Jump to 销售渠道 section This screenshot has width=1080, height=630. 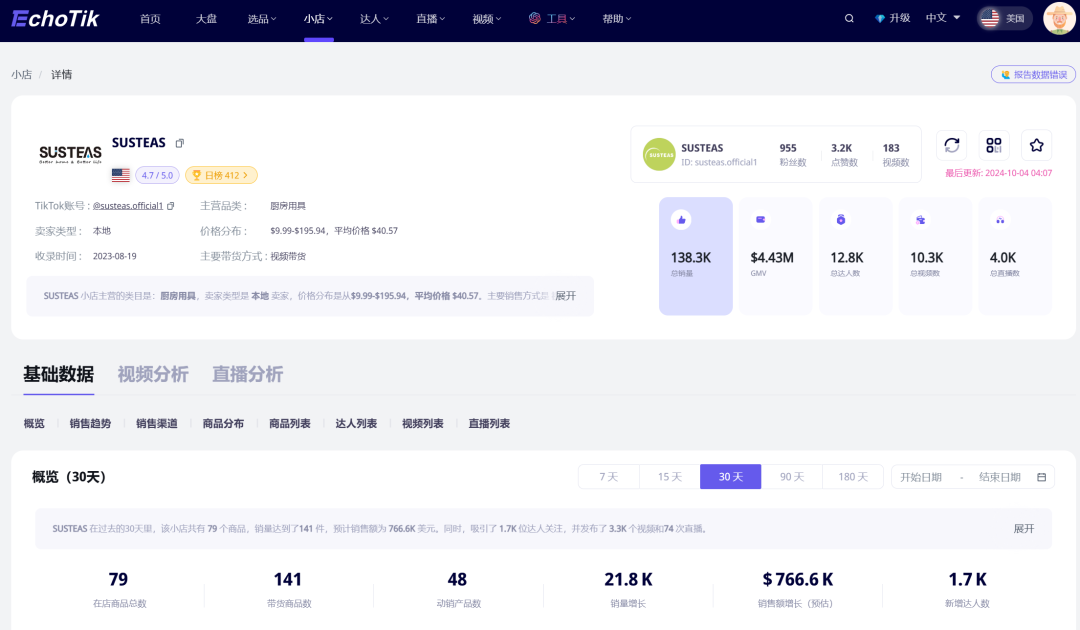(x=156, y=423)
